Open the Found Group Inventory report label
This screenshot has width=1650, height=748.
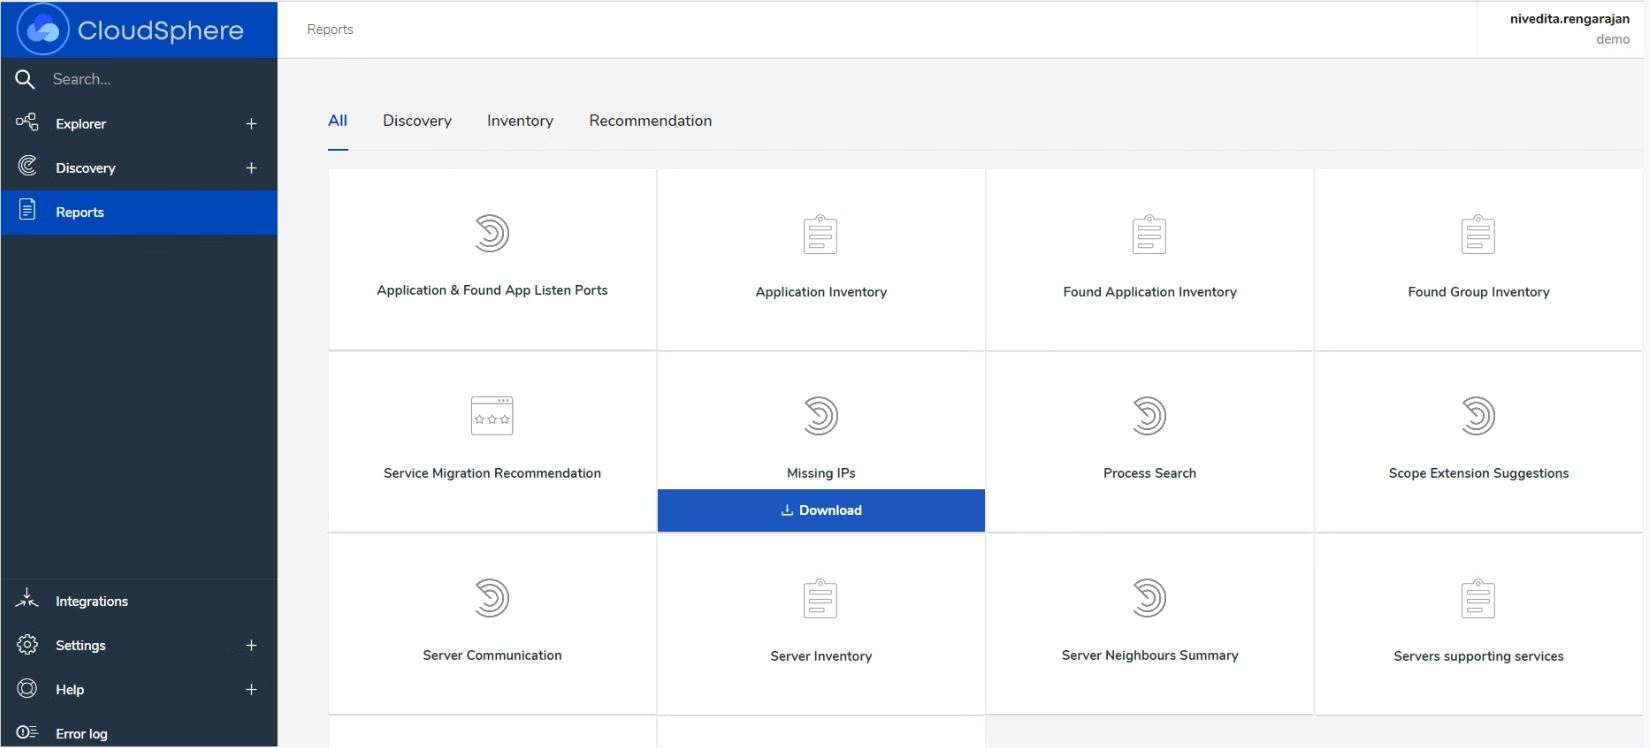(x=1478, y=292)
